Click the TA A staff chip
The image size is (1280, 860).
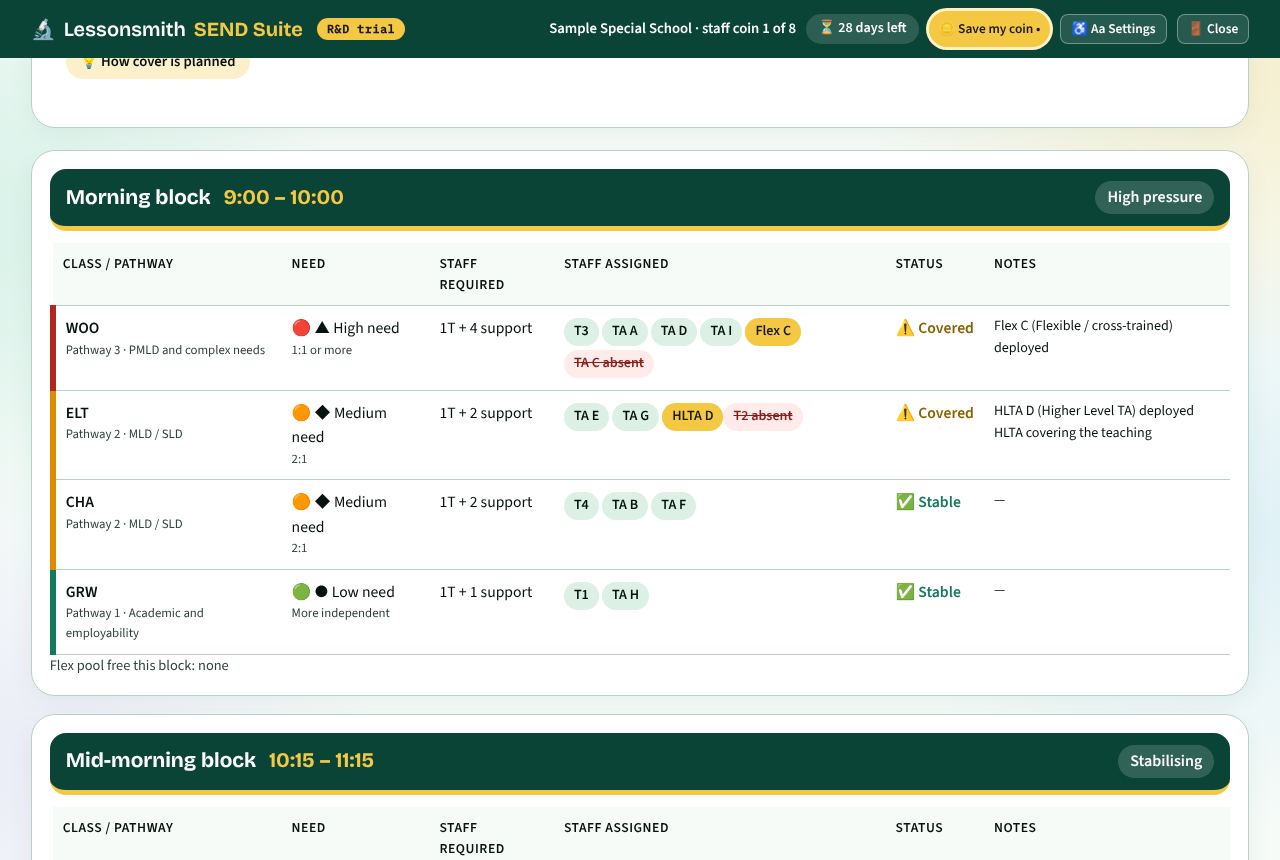625,331
